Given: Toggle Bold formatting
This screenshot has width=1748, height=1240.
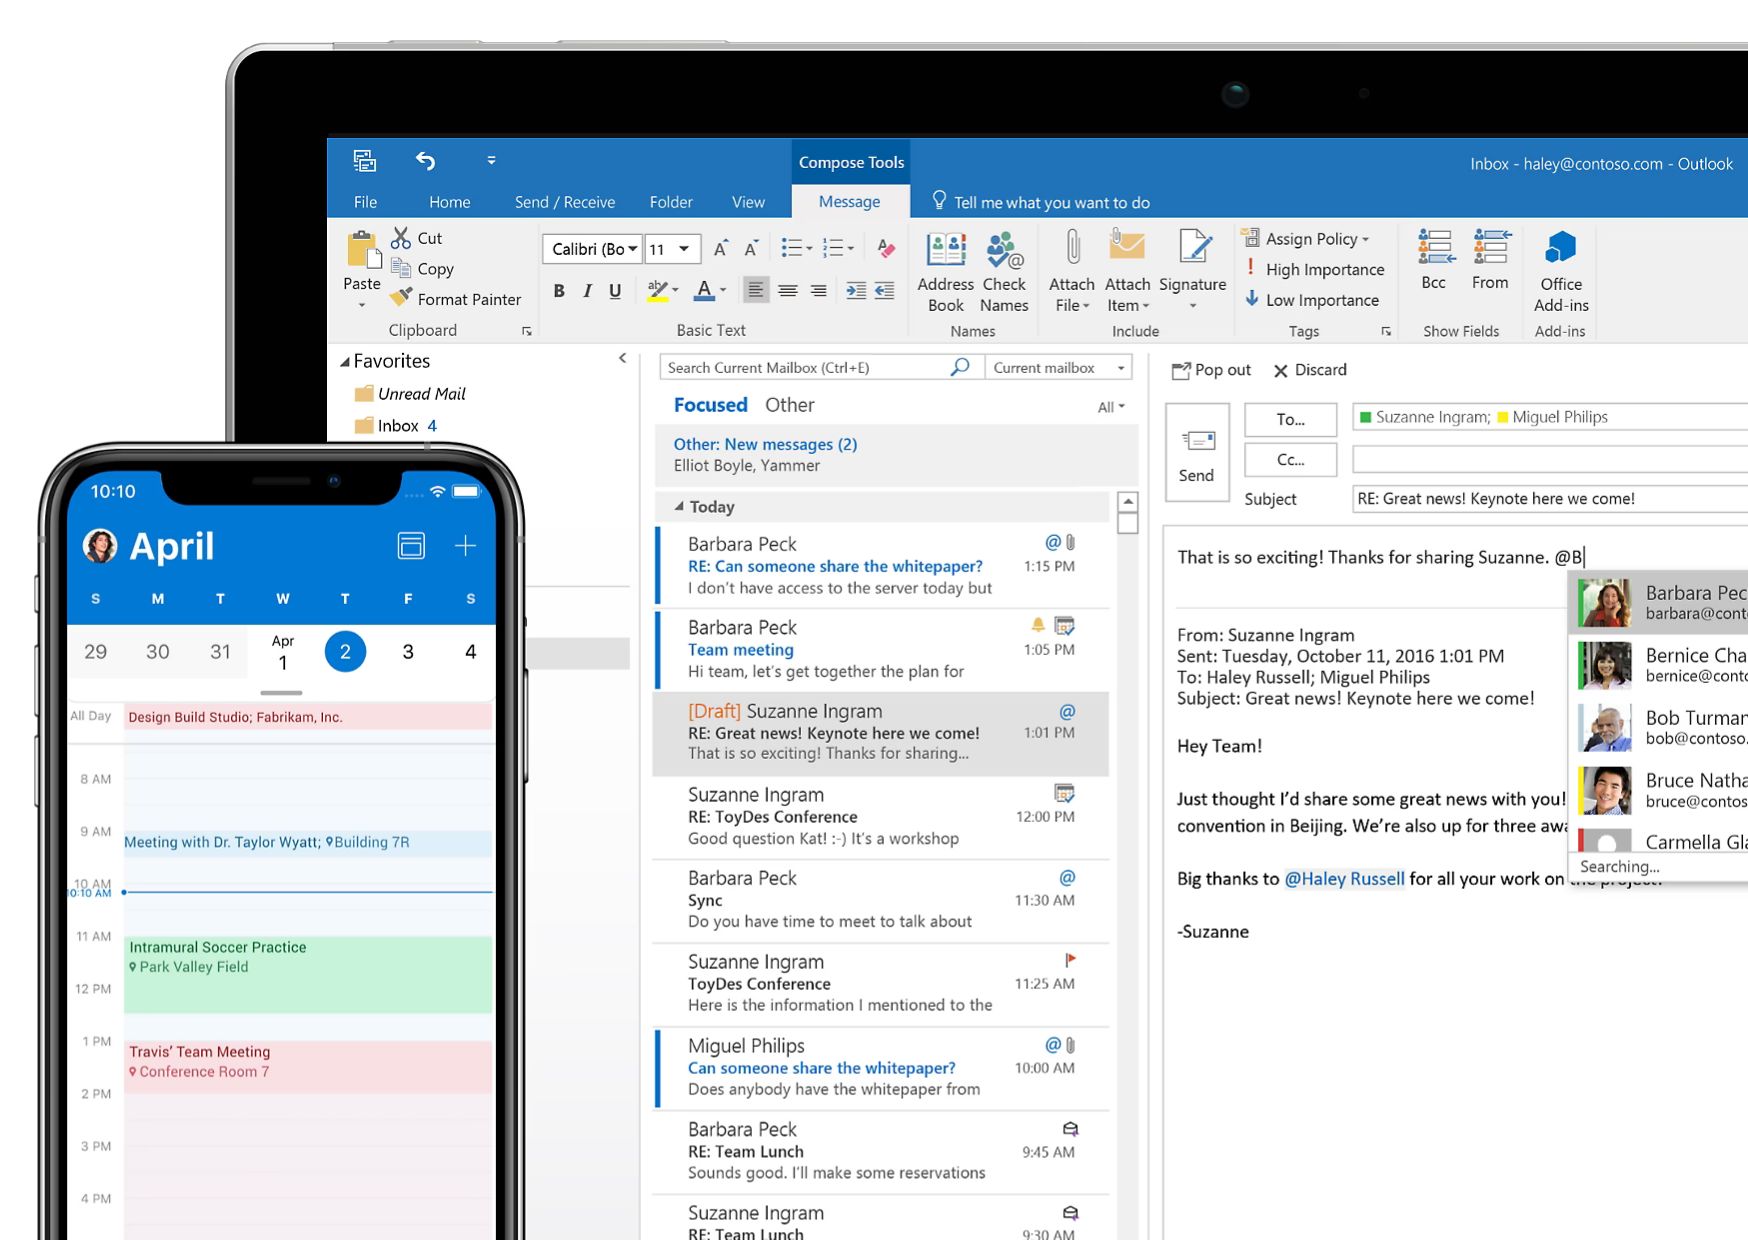Looking at the screenshot, I should (559, 291).
